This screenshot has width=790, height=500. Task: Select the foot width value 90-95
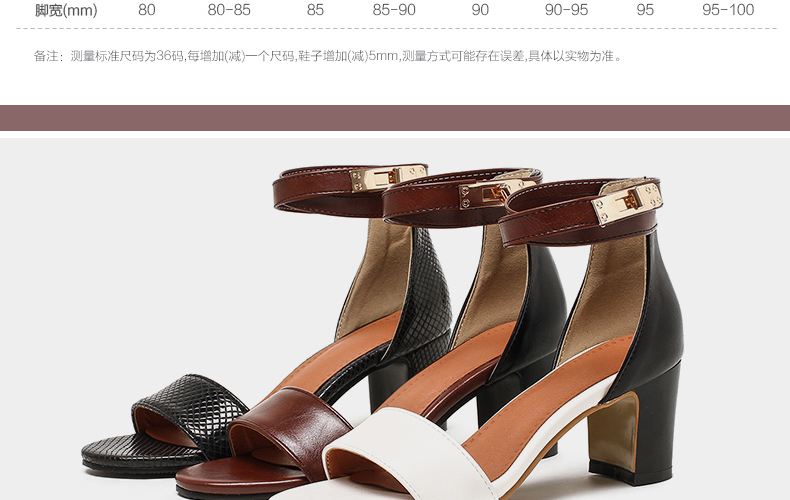tap(566, 11)
